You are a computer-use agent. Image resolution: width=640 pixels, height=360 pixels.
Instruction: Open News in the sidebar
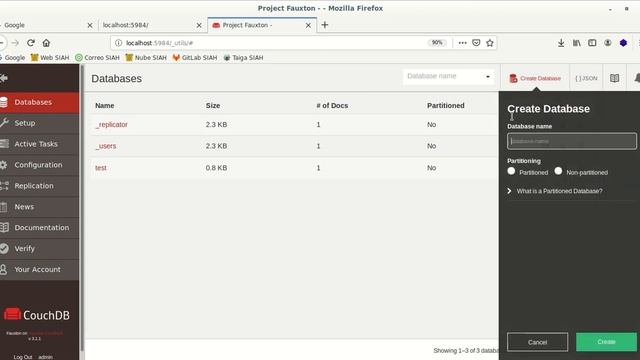click(40, 207)
